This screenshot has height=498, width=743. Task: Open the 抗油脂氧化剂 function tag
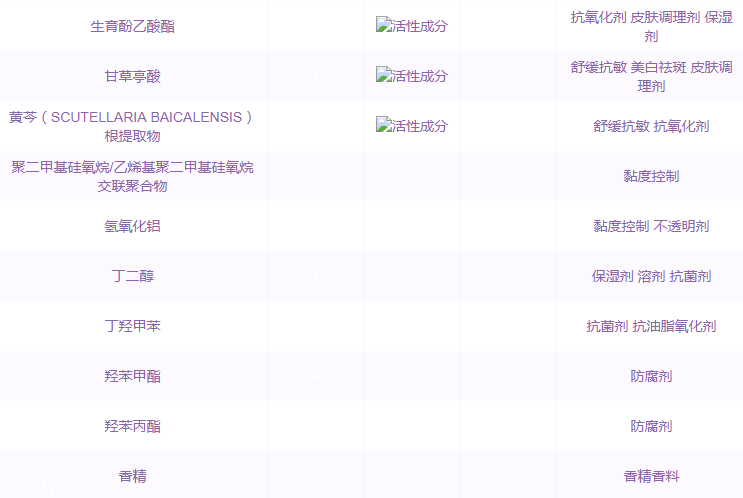pos(673,326)
